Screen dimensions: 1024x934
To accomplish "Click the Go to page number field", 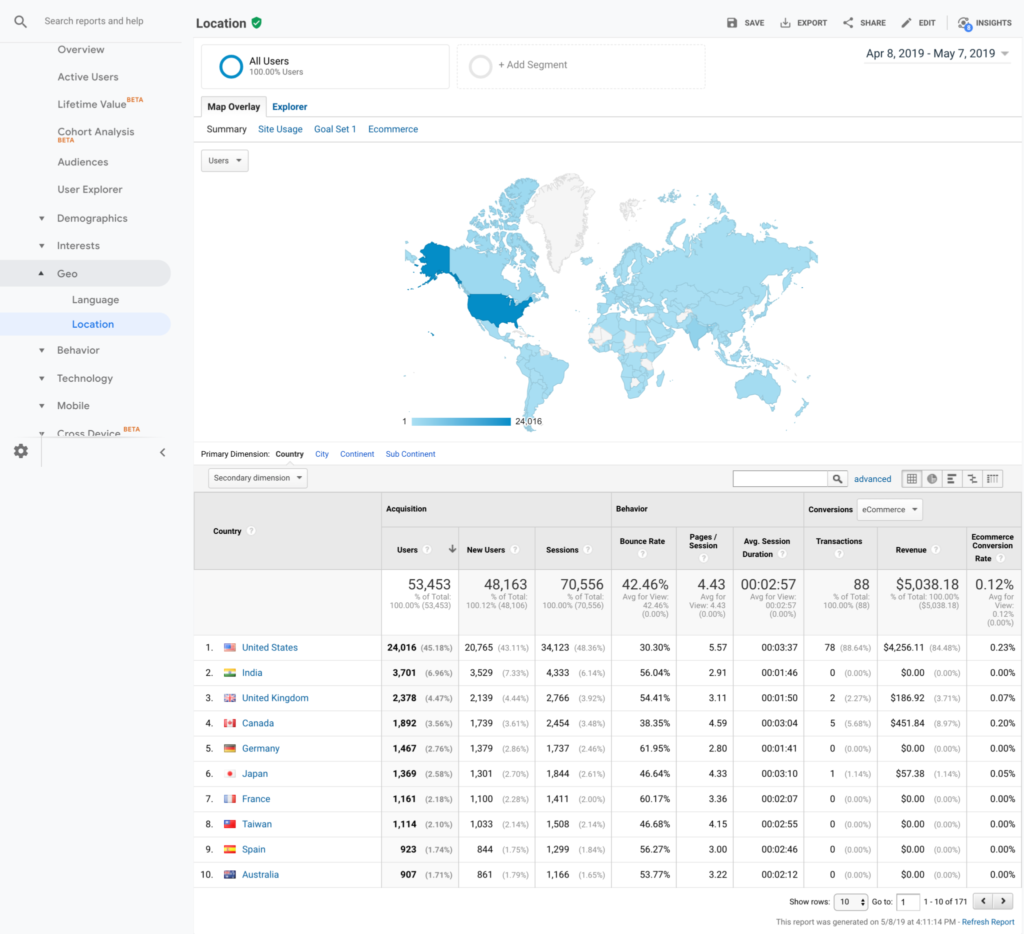I will [x=908, y=902].
